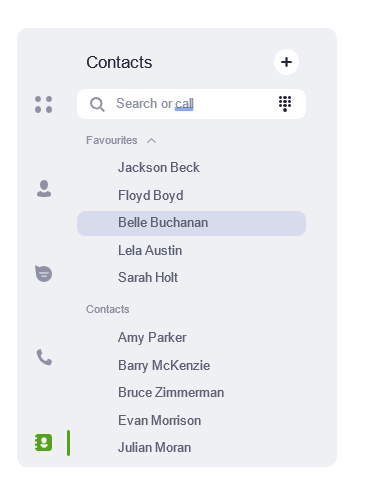Select Sarah Holt contact
Image resolution: width=365 pixels, height=497 pixels.
tap(148, 277)
